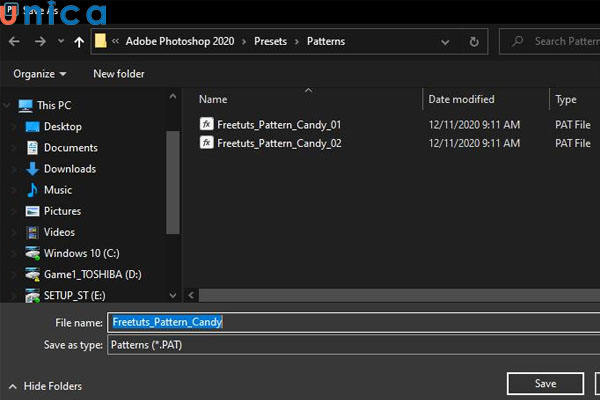This screenshot has height=400, width=600.
Task: Click the Hide Folders label
Action: (x=53, y=386)
